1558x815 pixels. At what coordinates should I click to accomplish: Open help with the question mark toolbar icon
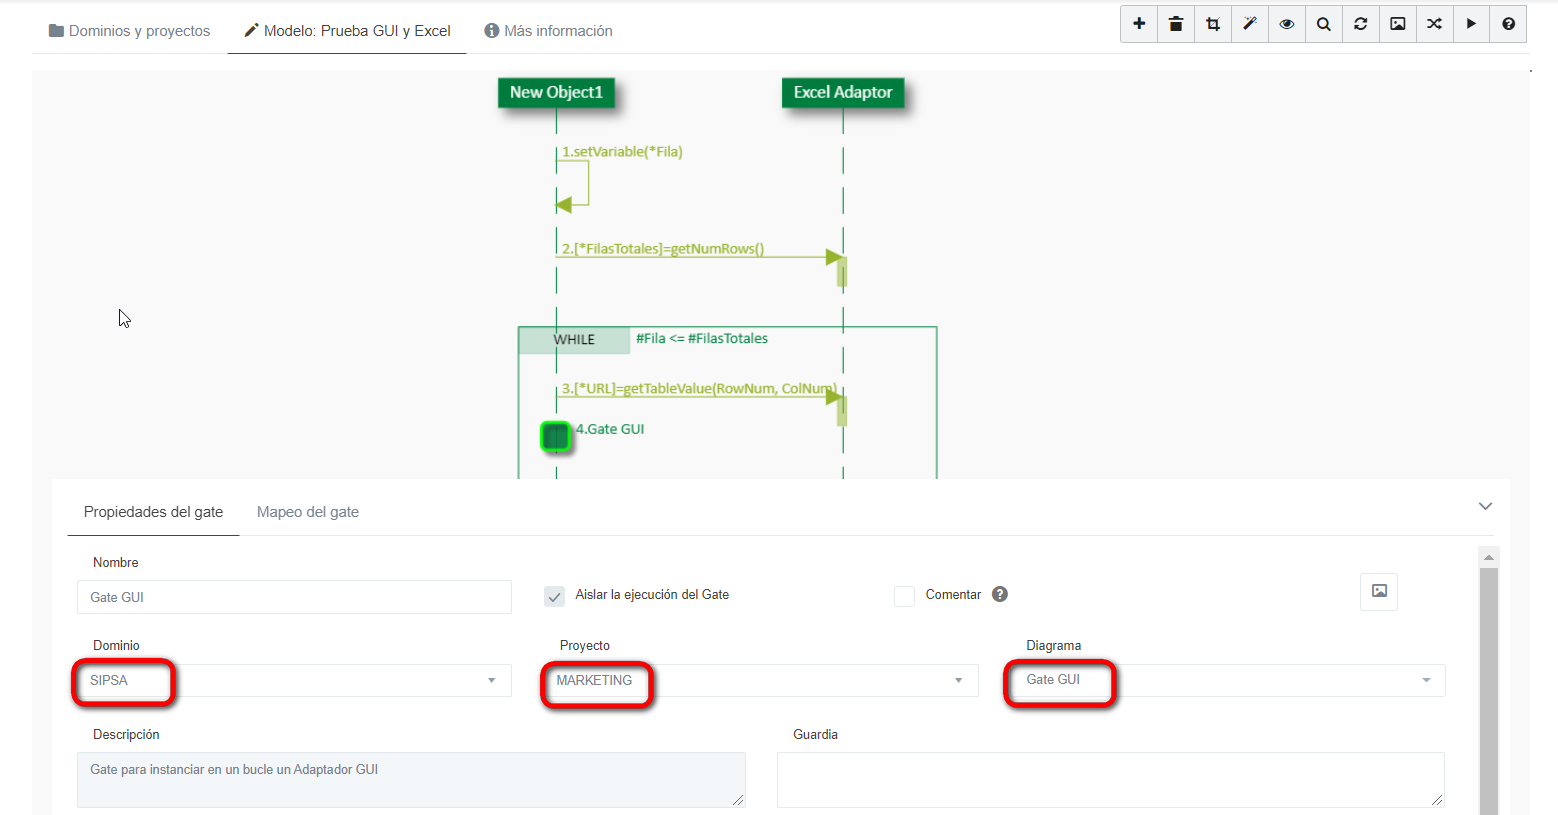[x=1508, y=24]
